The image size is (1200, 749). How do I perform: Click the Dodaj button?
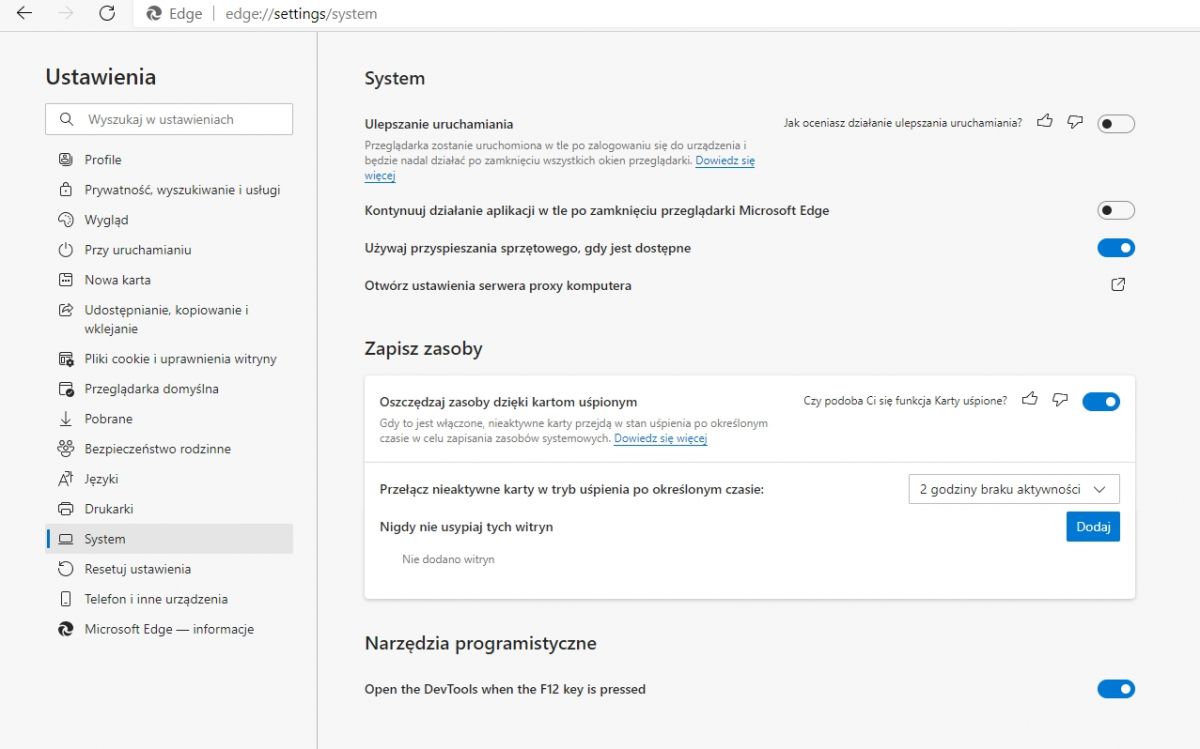[1093, 526]
